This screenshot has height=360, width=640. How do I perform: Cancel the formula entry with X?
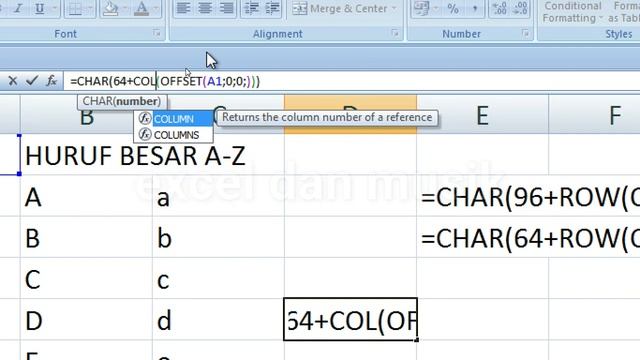click(13, 81)
